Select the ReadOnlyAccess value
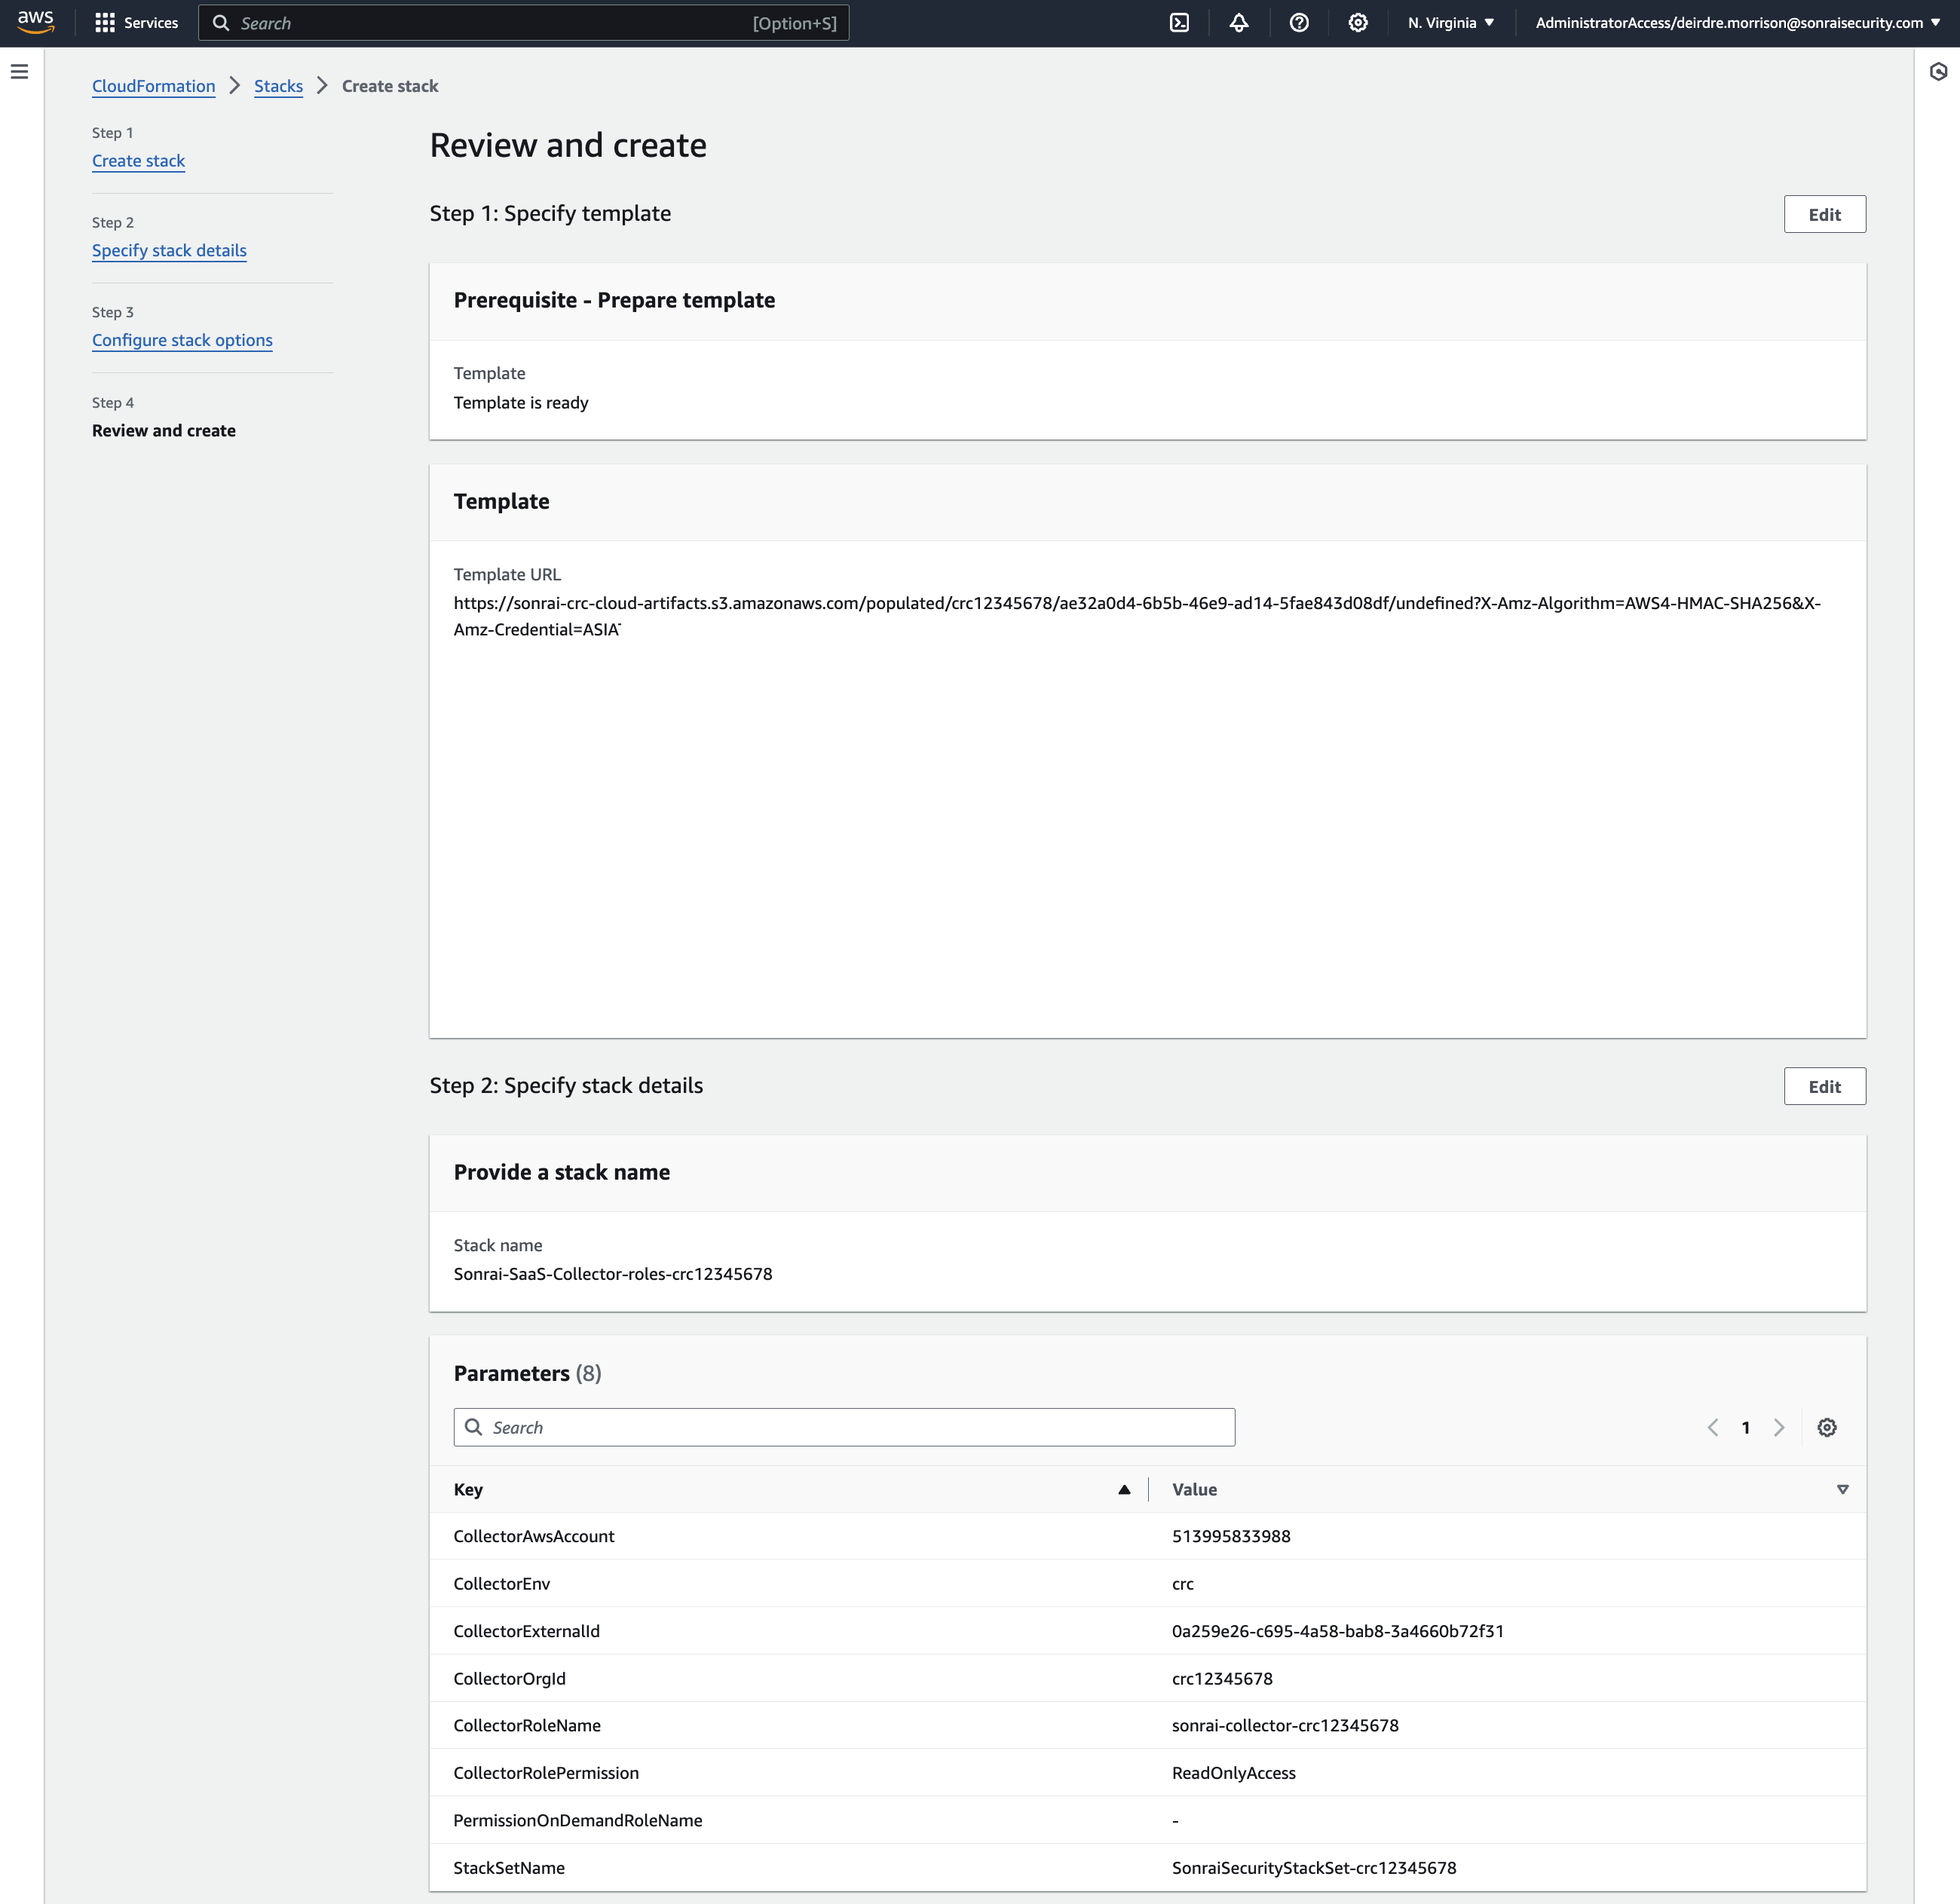Viewport: 1960px width, 1904px height. click(x=1233, y=1773)
